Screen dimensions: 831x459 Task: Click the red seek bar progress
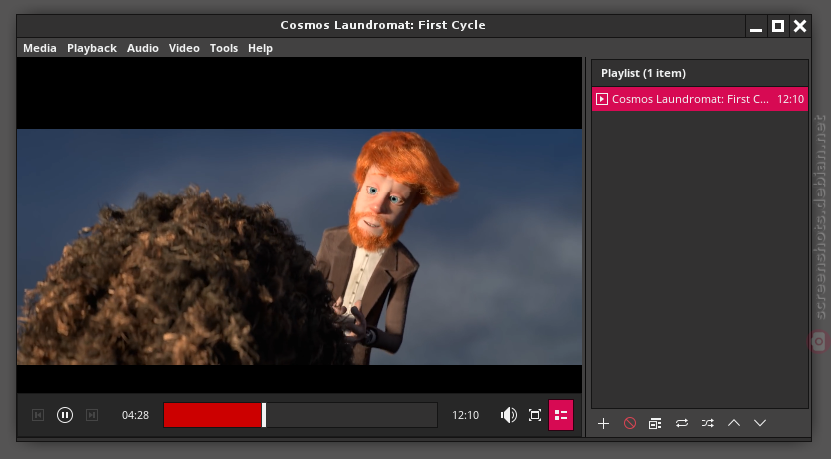213,415
